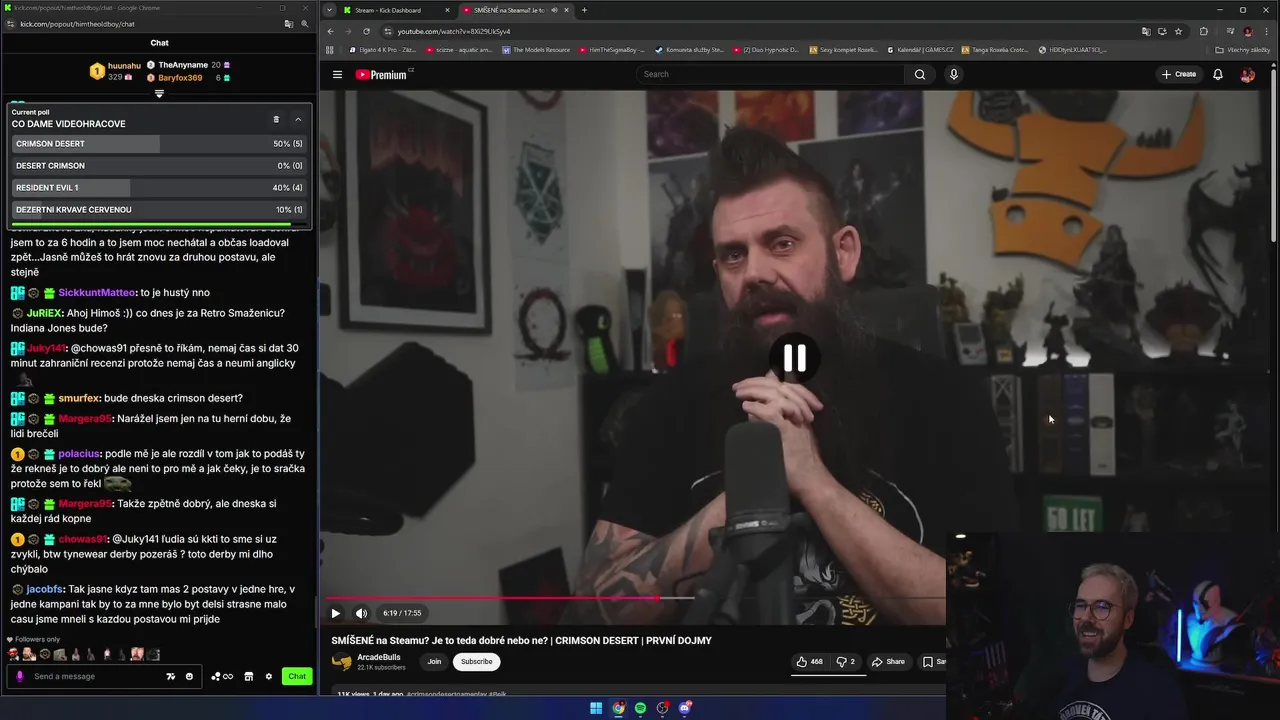Open Spotify from the taskbar
This screenshot has width=1280, height=720.
tap(640, 708)
